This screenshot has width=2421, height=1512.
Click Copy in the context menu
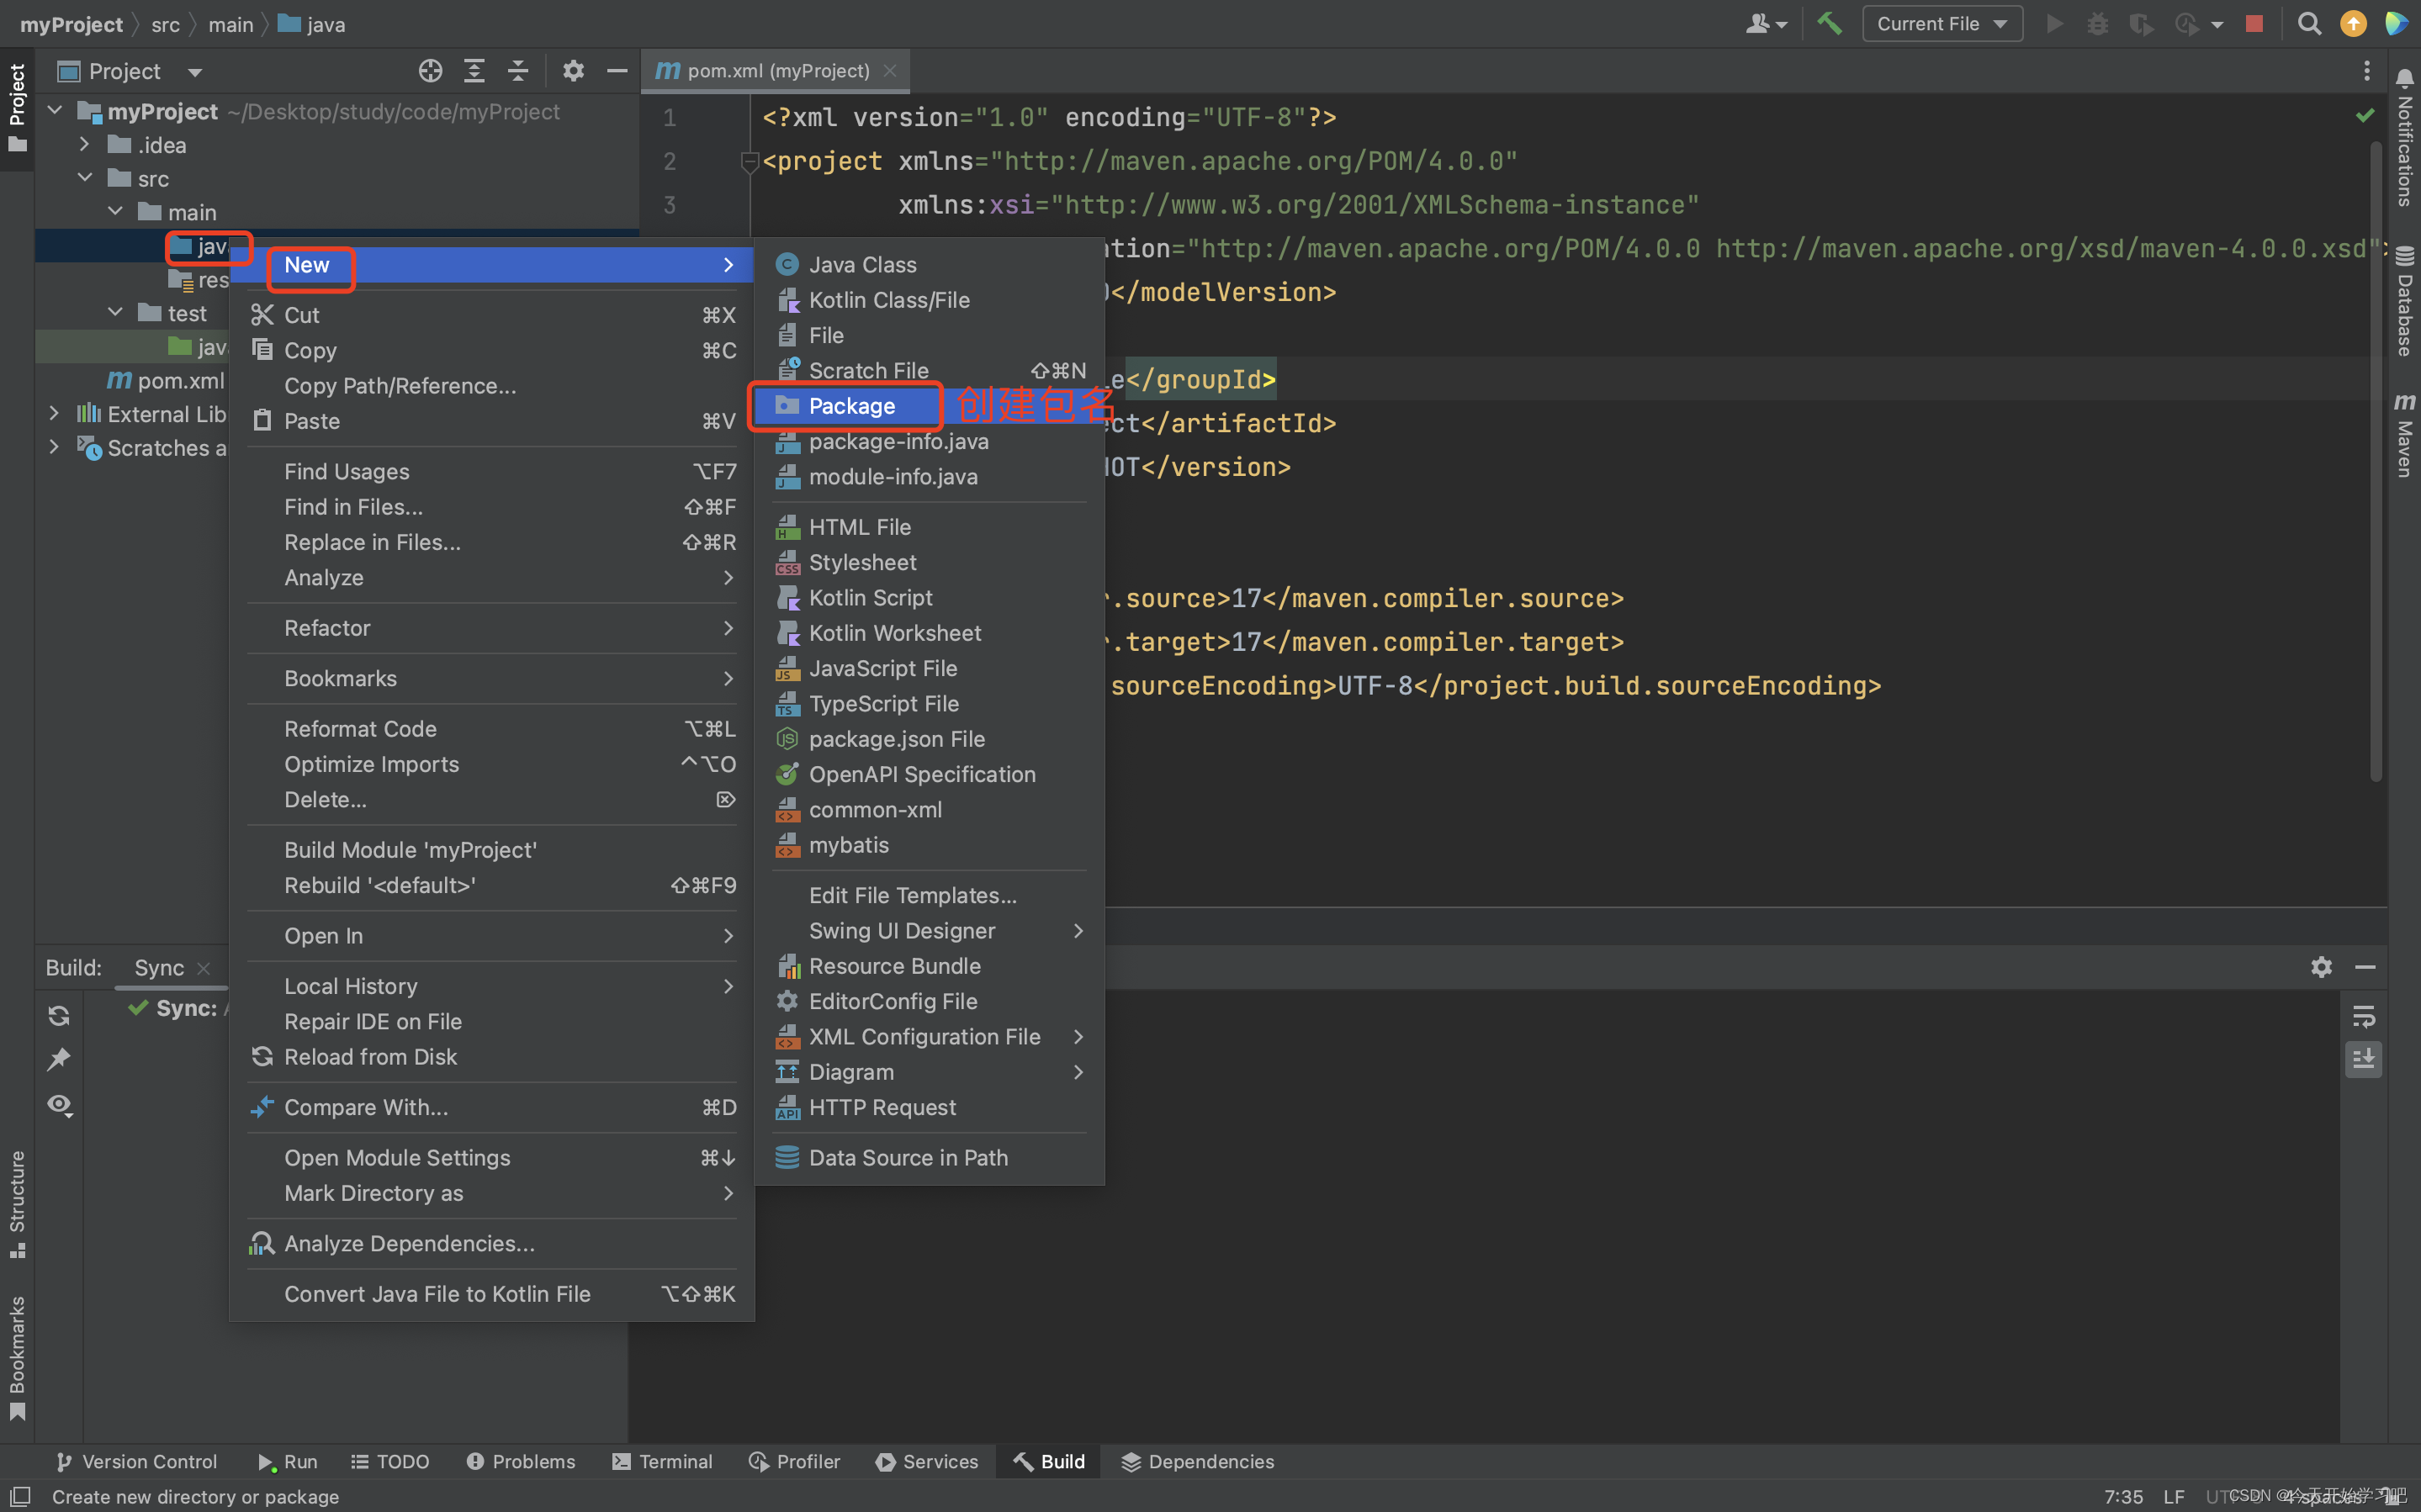click(492, 350)
